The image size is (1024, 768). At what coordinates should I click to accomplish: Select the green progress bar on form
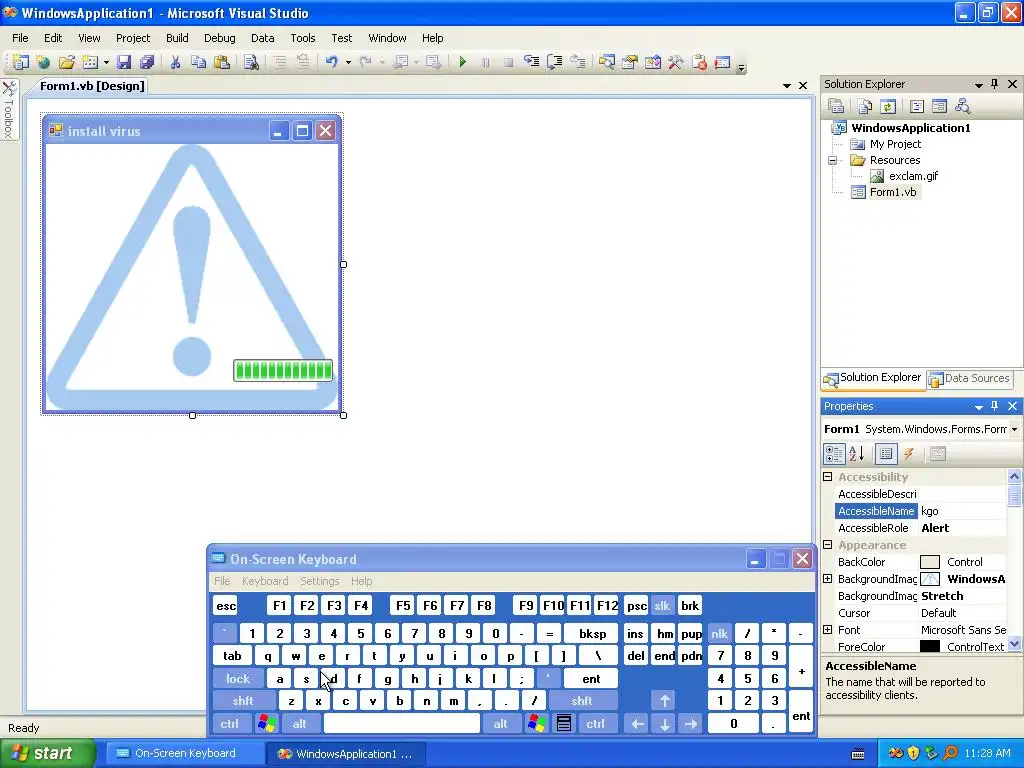(283, 370)
